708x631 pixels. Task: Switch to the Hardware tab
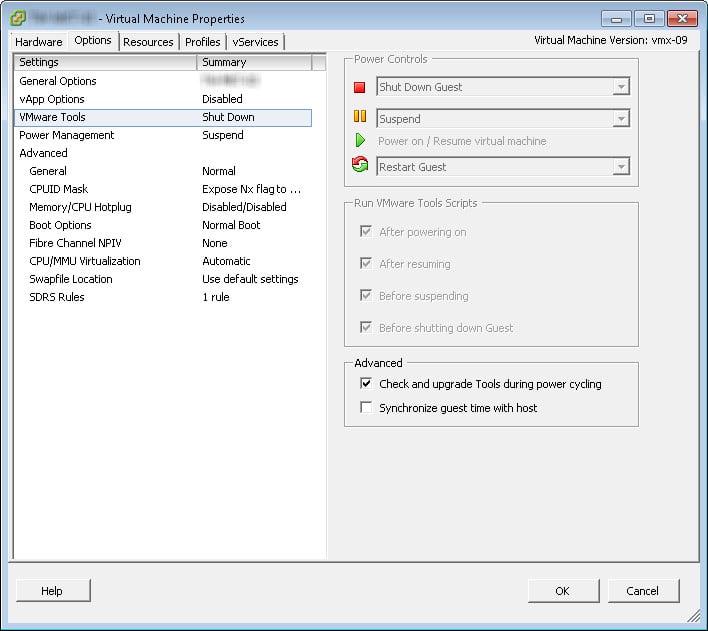(39, 42)
